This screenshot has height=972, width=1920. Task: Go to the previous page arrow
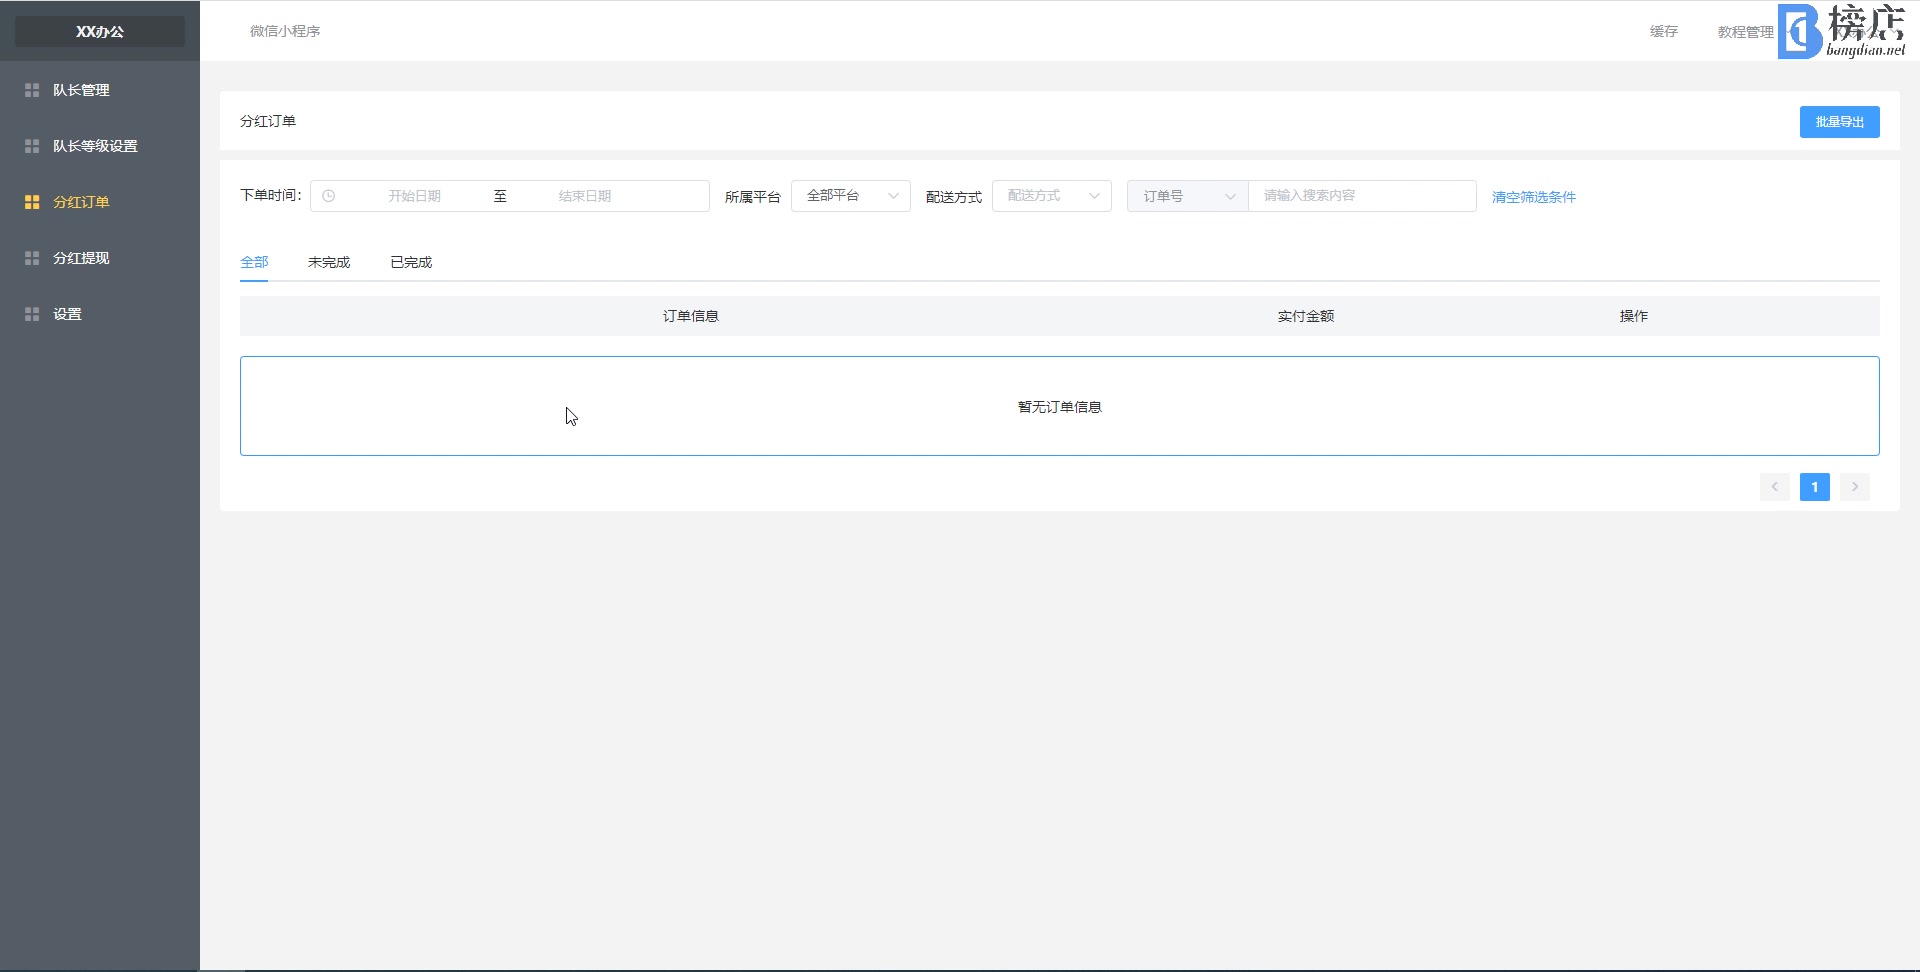[x=1775, y=487]
